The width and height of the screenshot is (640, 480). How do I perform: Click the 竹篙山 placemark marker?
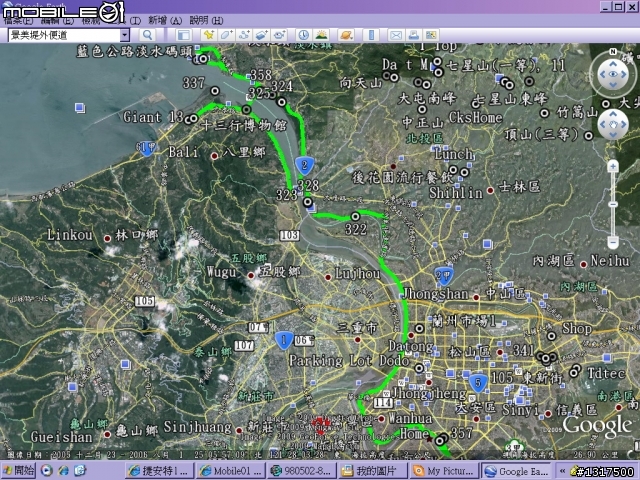(544, 113)
